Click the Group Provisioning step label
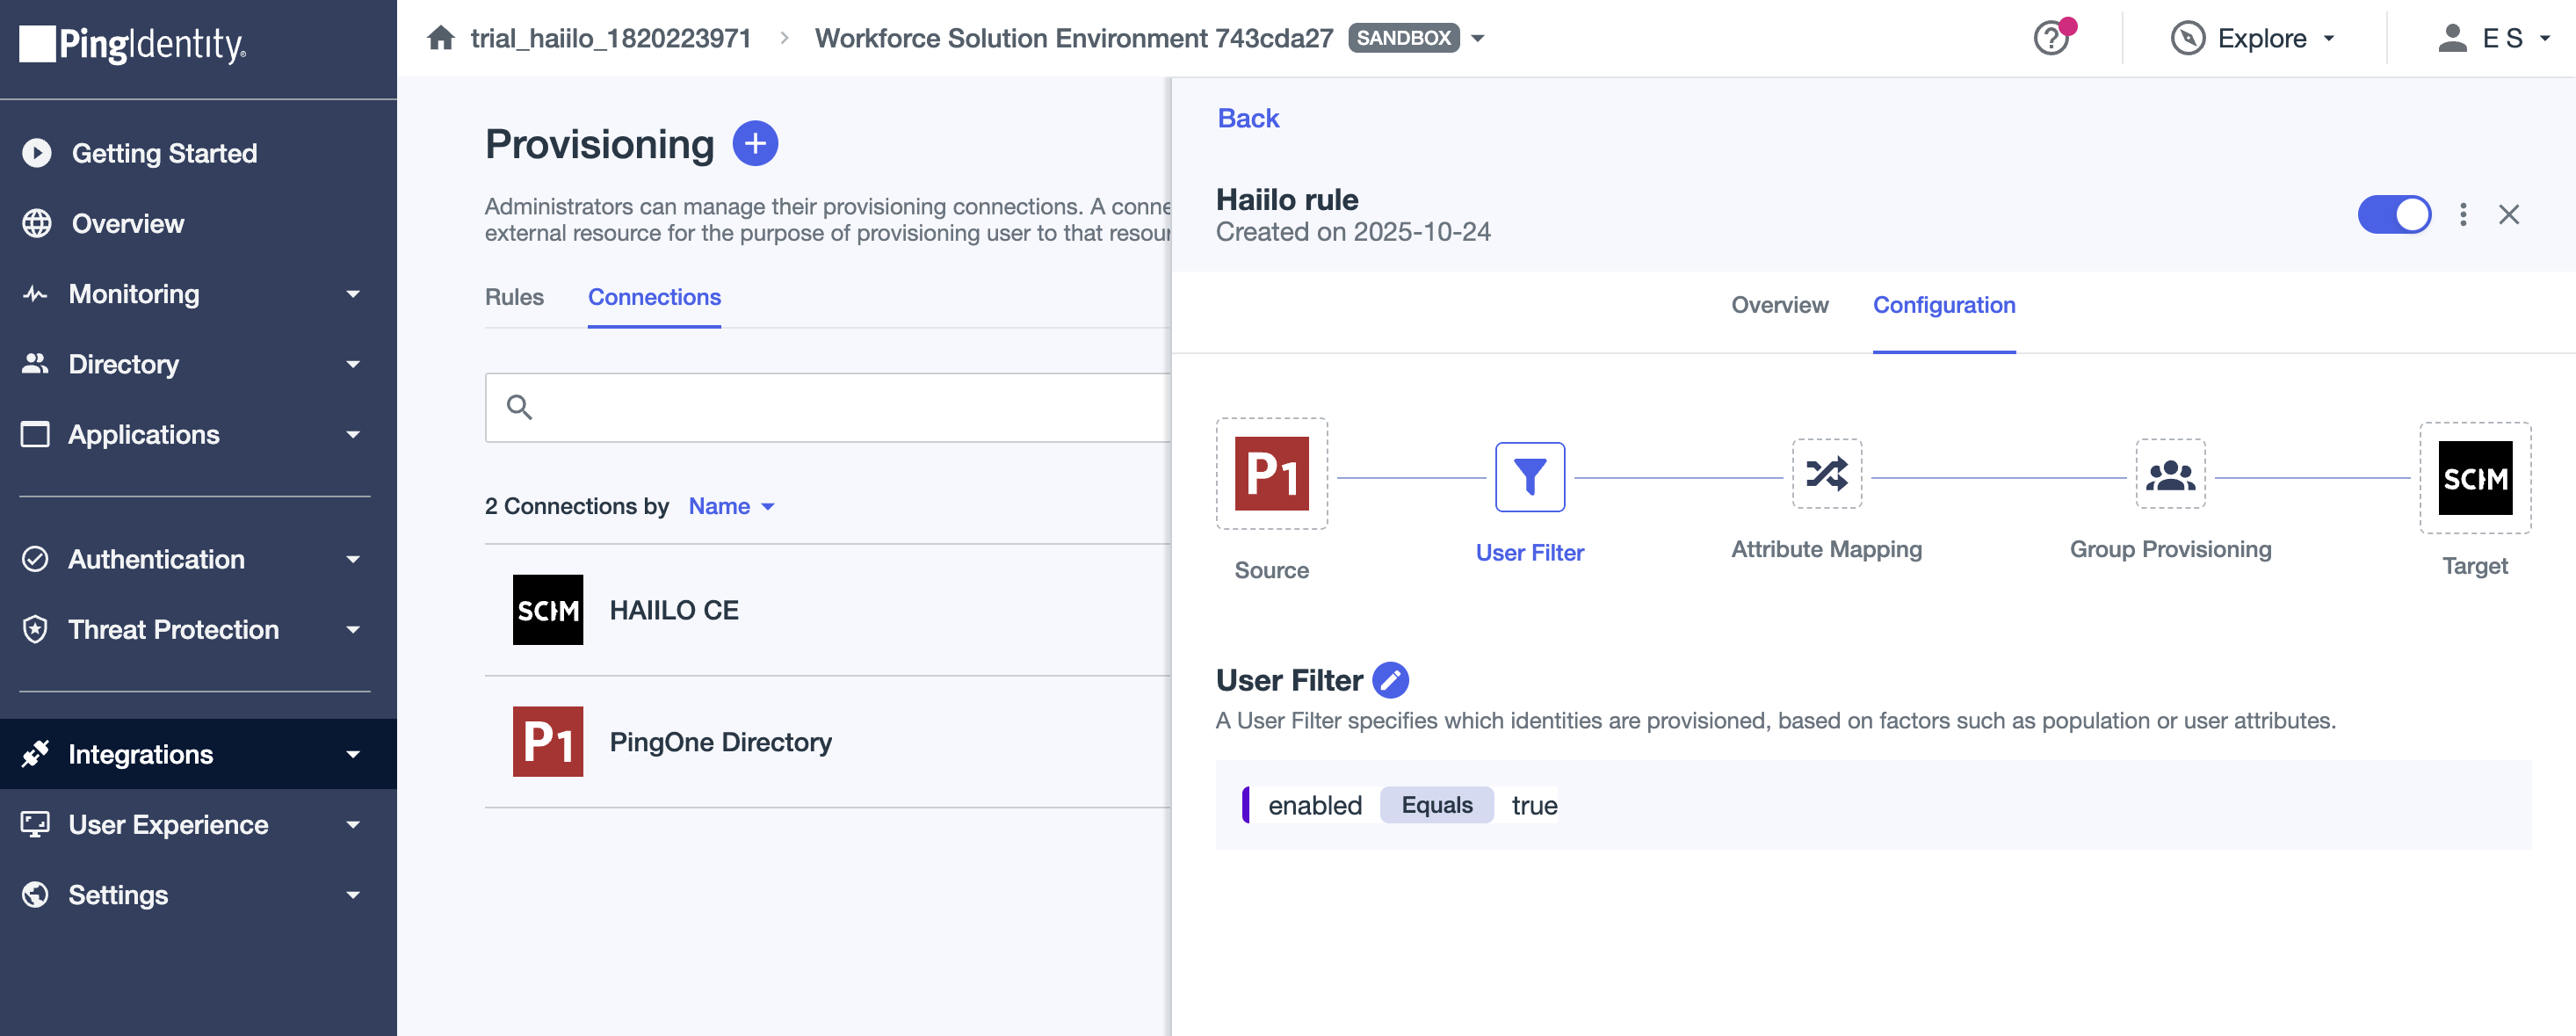 pyautogui.click(x=2170, y=549)
